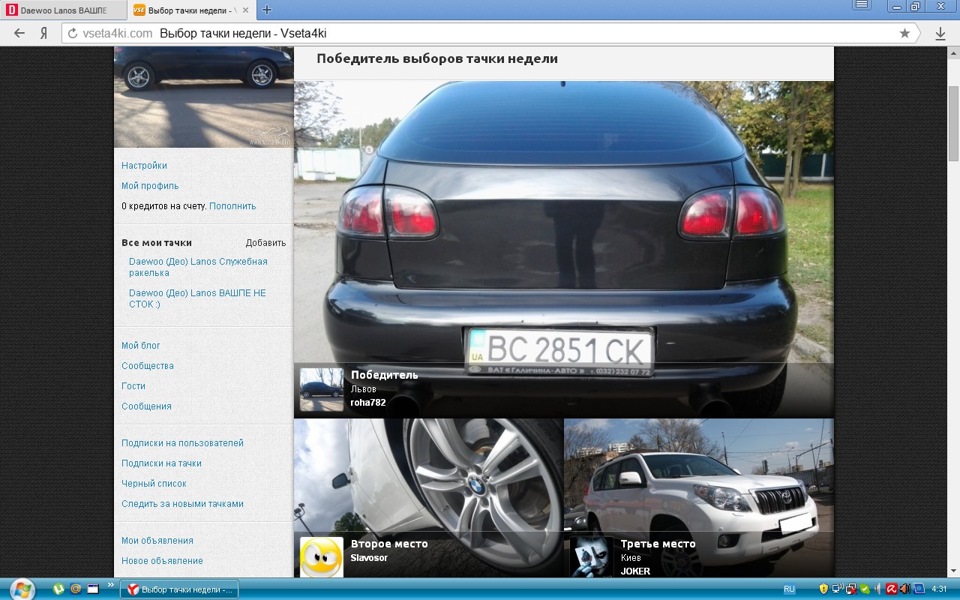
Task: Open Следить за новыми тачками
Action: [182, 504]
